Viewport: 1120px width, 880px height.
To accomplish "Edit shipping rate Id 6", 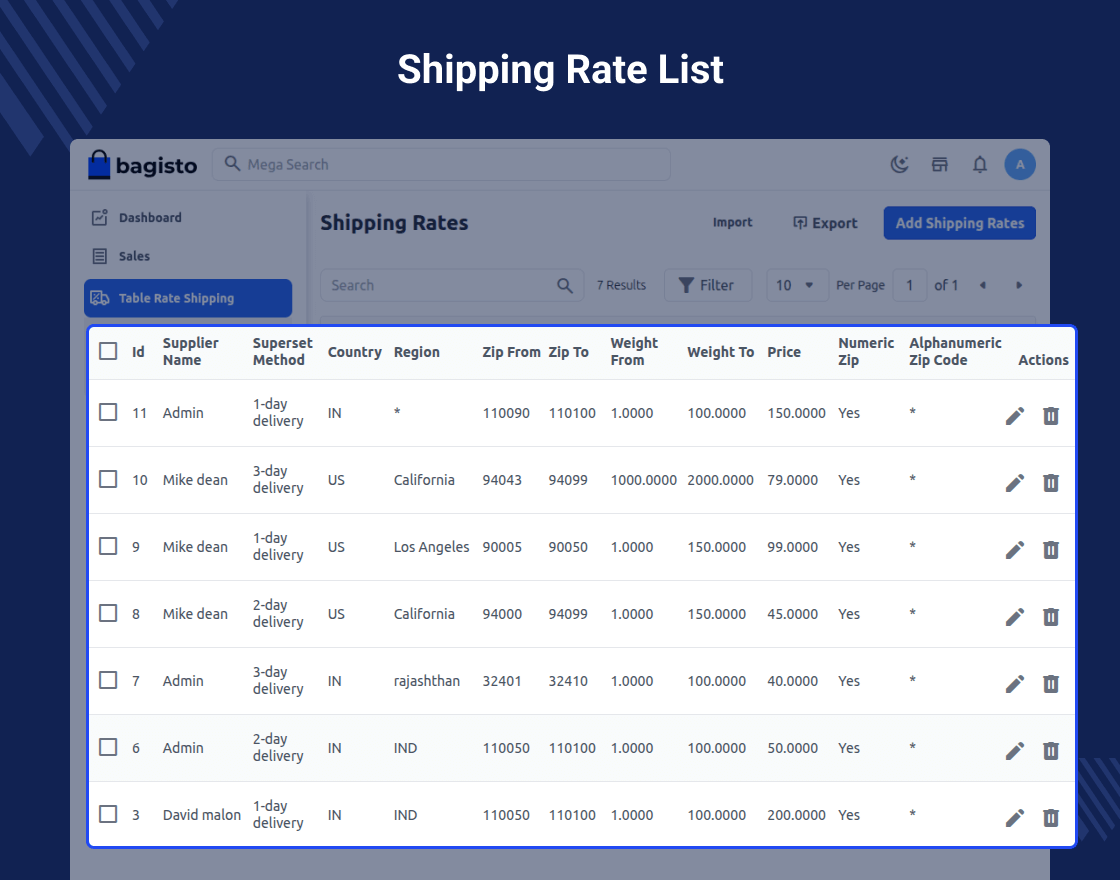I will click(1015, 751).
